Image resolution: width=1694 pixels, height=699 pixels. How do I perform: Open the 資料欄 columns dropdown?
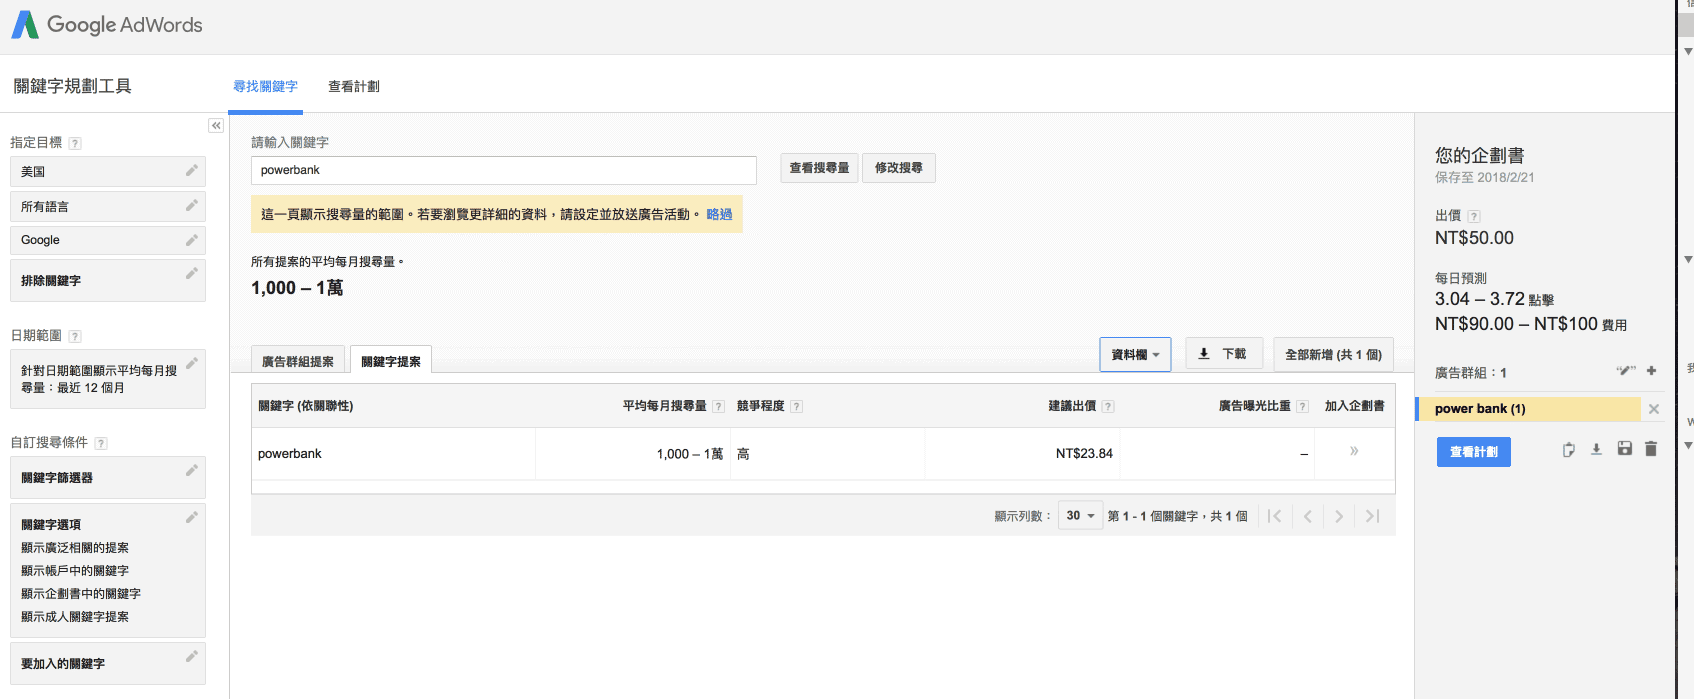[x=1135, y=355]
